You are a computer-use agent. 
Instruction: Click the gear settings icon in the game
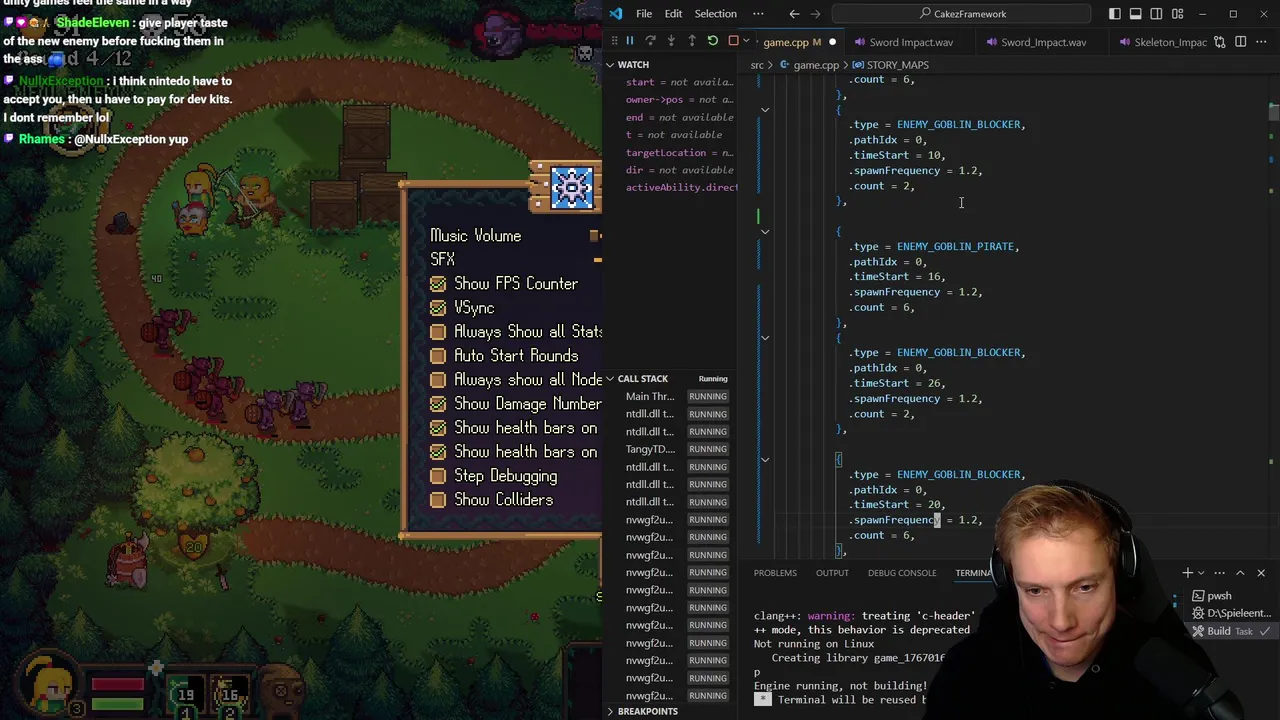tap(572, 187)
